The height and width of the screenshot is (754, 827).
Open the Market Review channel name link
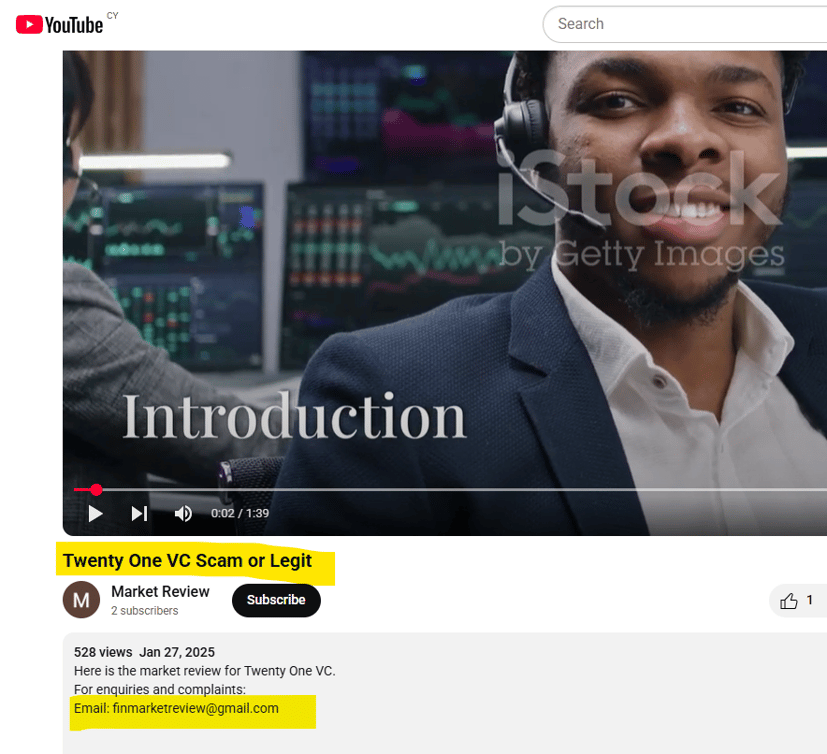click(160, 592)
